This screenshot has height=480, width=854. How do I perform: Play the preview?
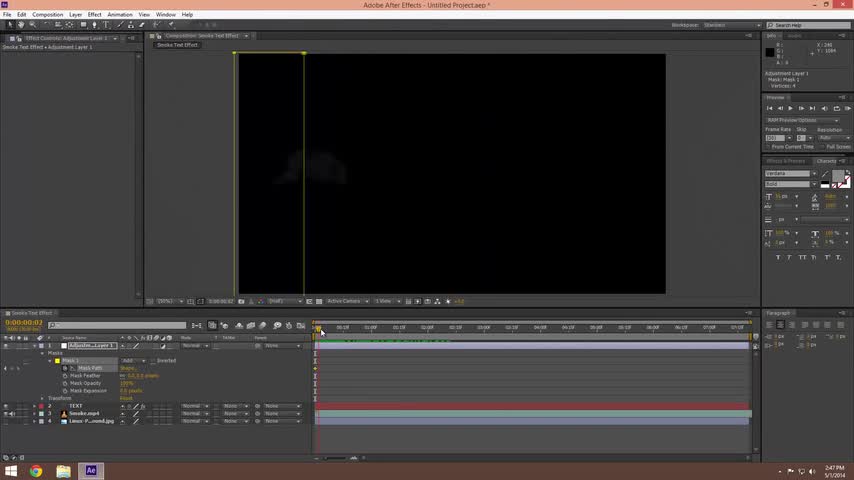pos(790,108)
